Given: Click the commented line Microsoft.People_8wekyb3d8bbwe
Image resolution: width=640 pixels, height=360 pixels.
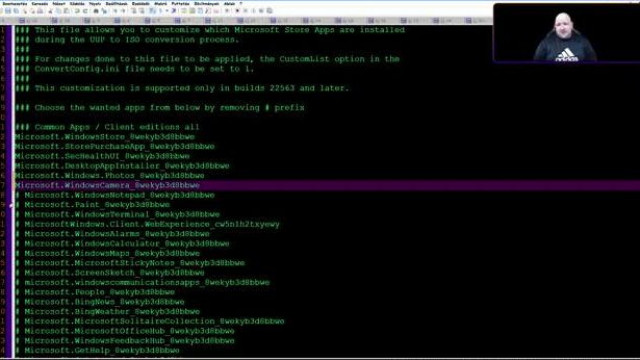Looking at the screenshot, I should [95, 292].
